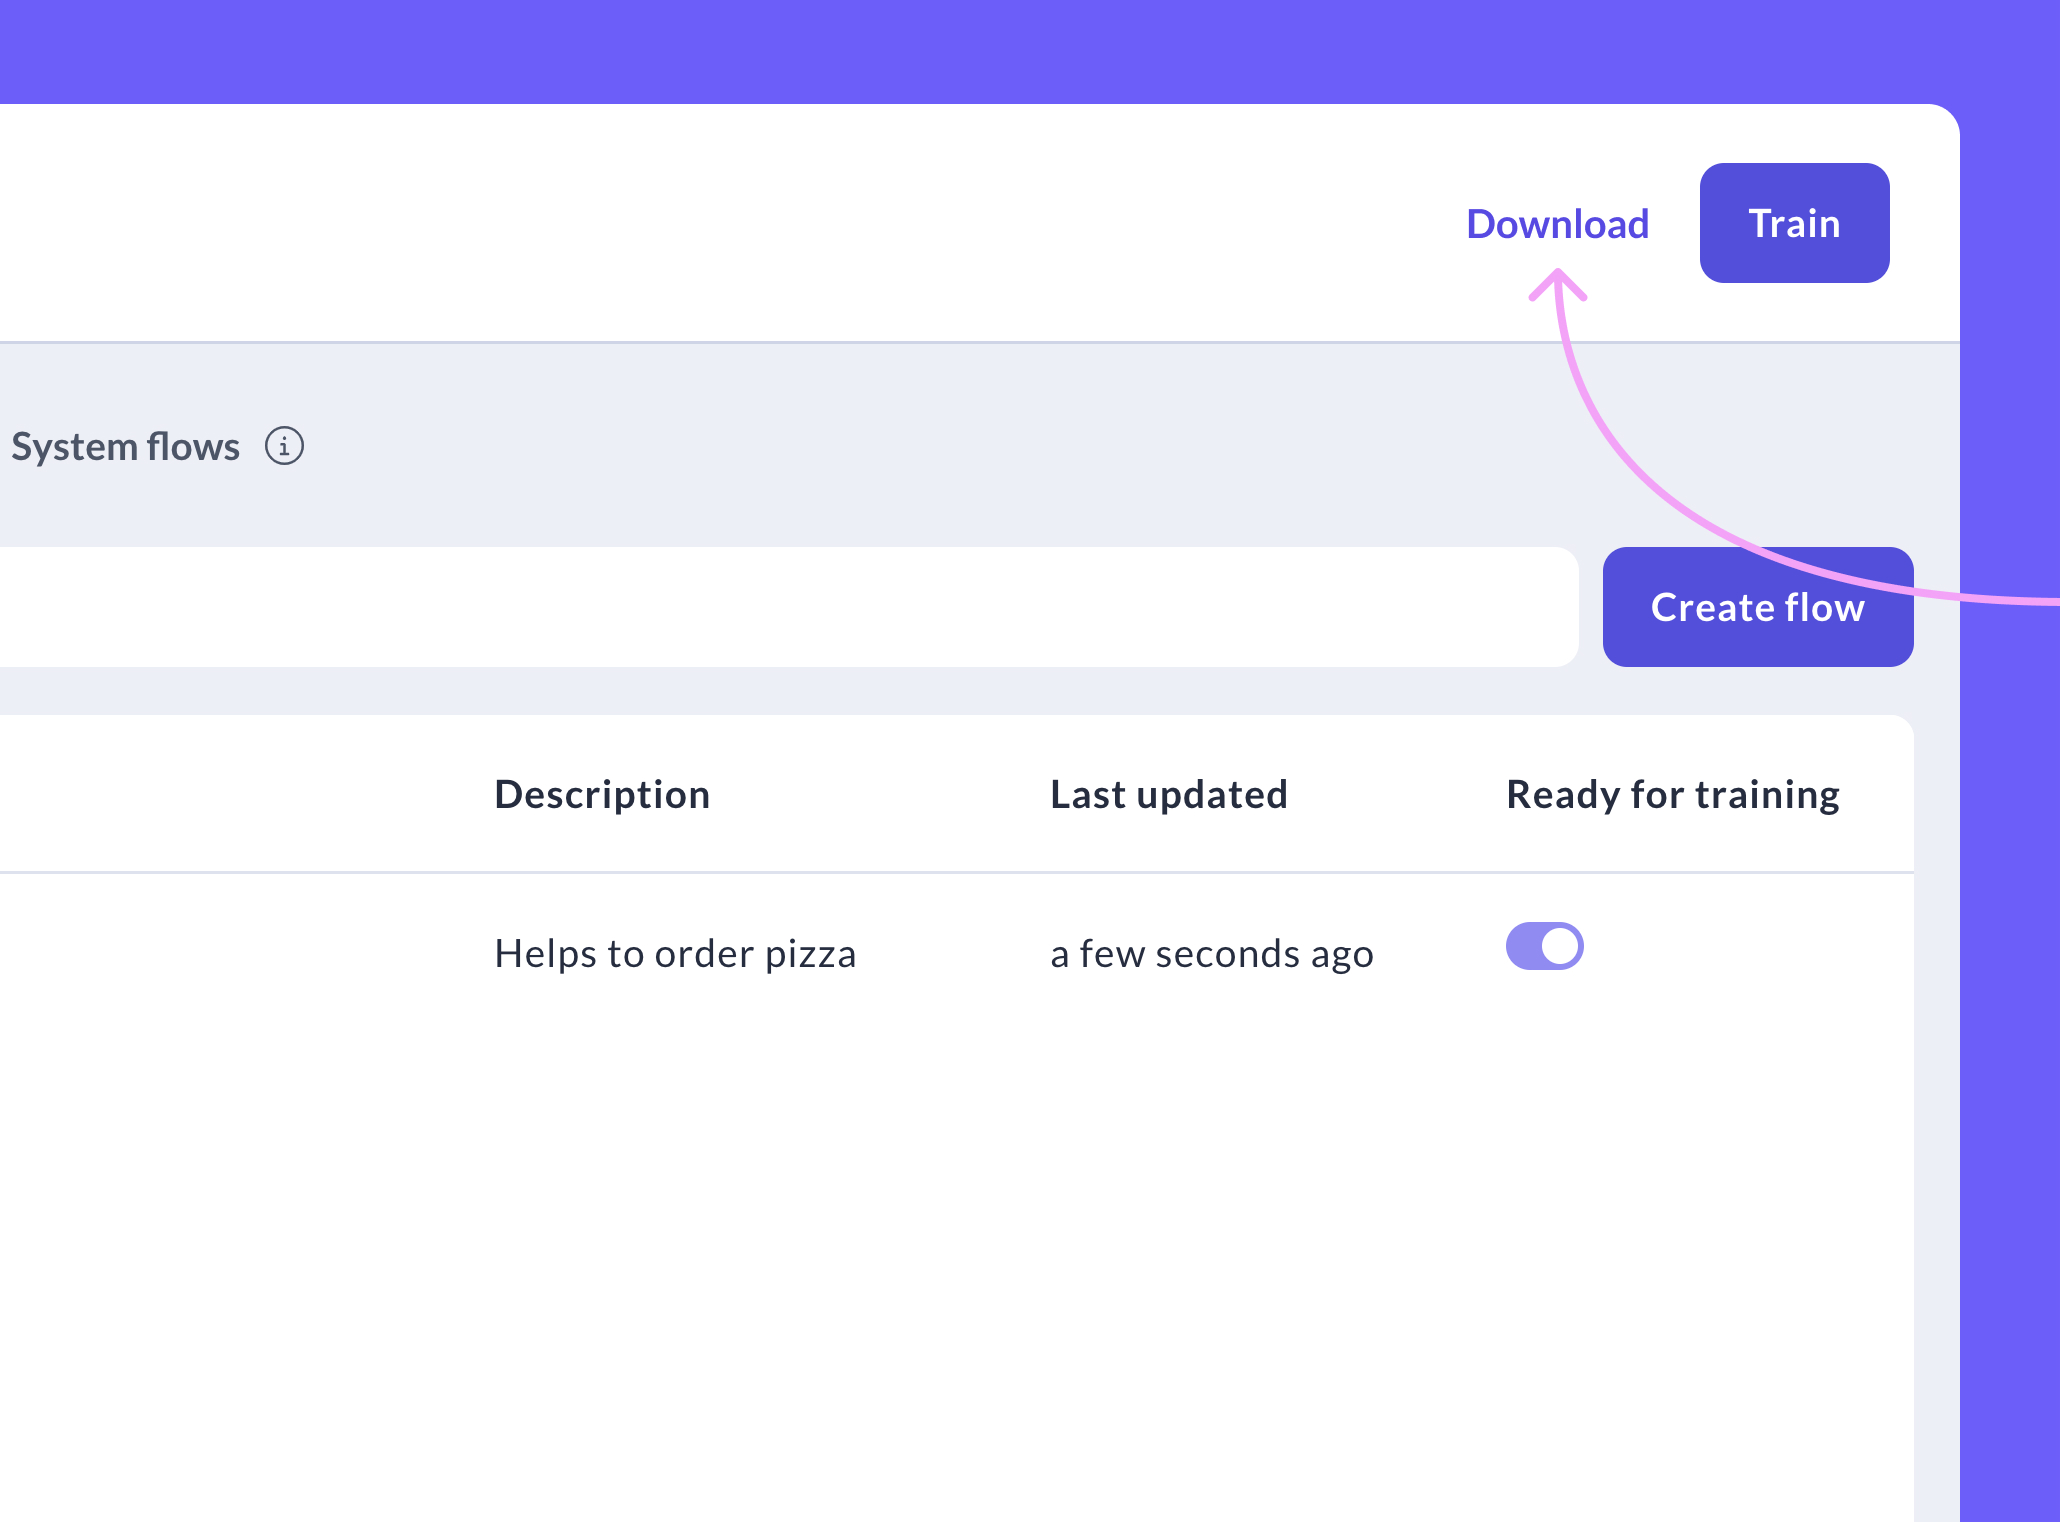Image resolution: width=2060 pixels, height=1522 pixels.
Task: Disable Ready for training for pizza flow
Action: tap(1544, 946)
